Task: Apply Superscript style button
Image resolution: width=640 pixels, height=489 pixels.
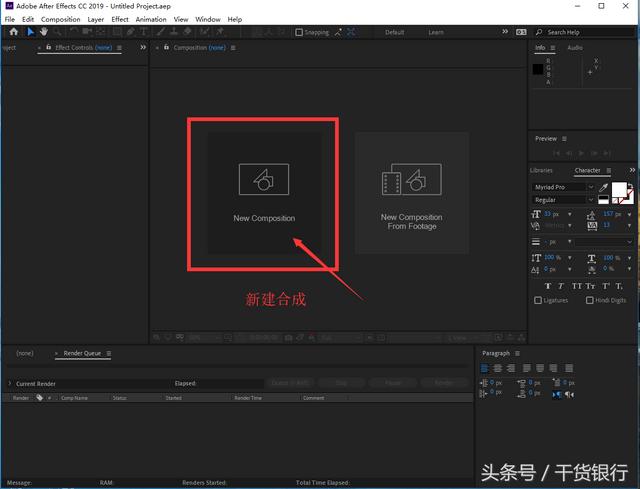Action: tap(606, 286)
